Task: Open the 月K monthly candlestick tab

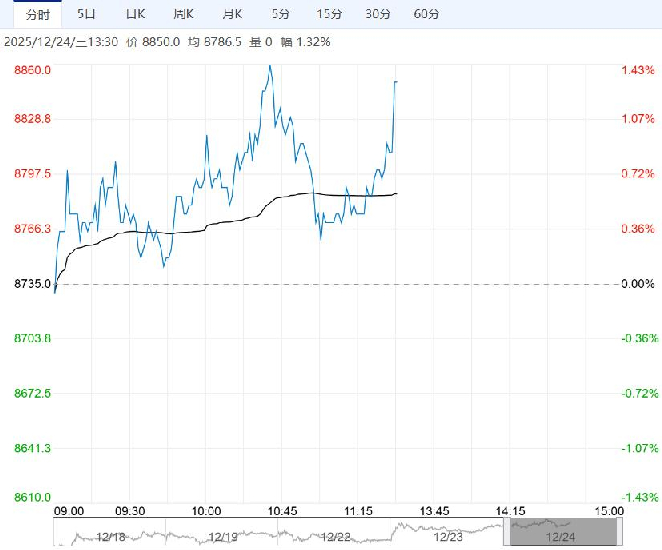Action: click(x=232, y=14)
